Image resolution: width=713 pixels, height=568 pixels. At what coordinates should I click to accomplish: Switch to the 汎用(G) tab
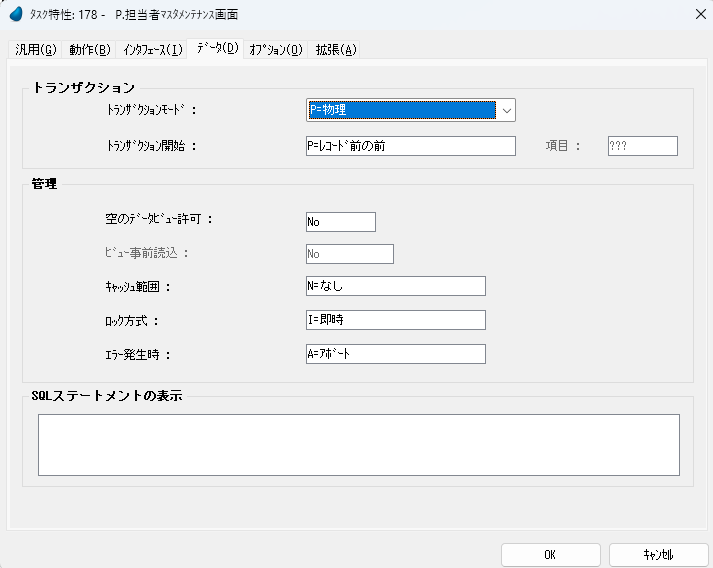[35, 50]
